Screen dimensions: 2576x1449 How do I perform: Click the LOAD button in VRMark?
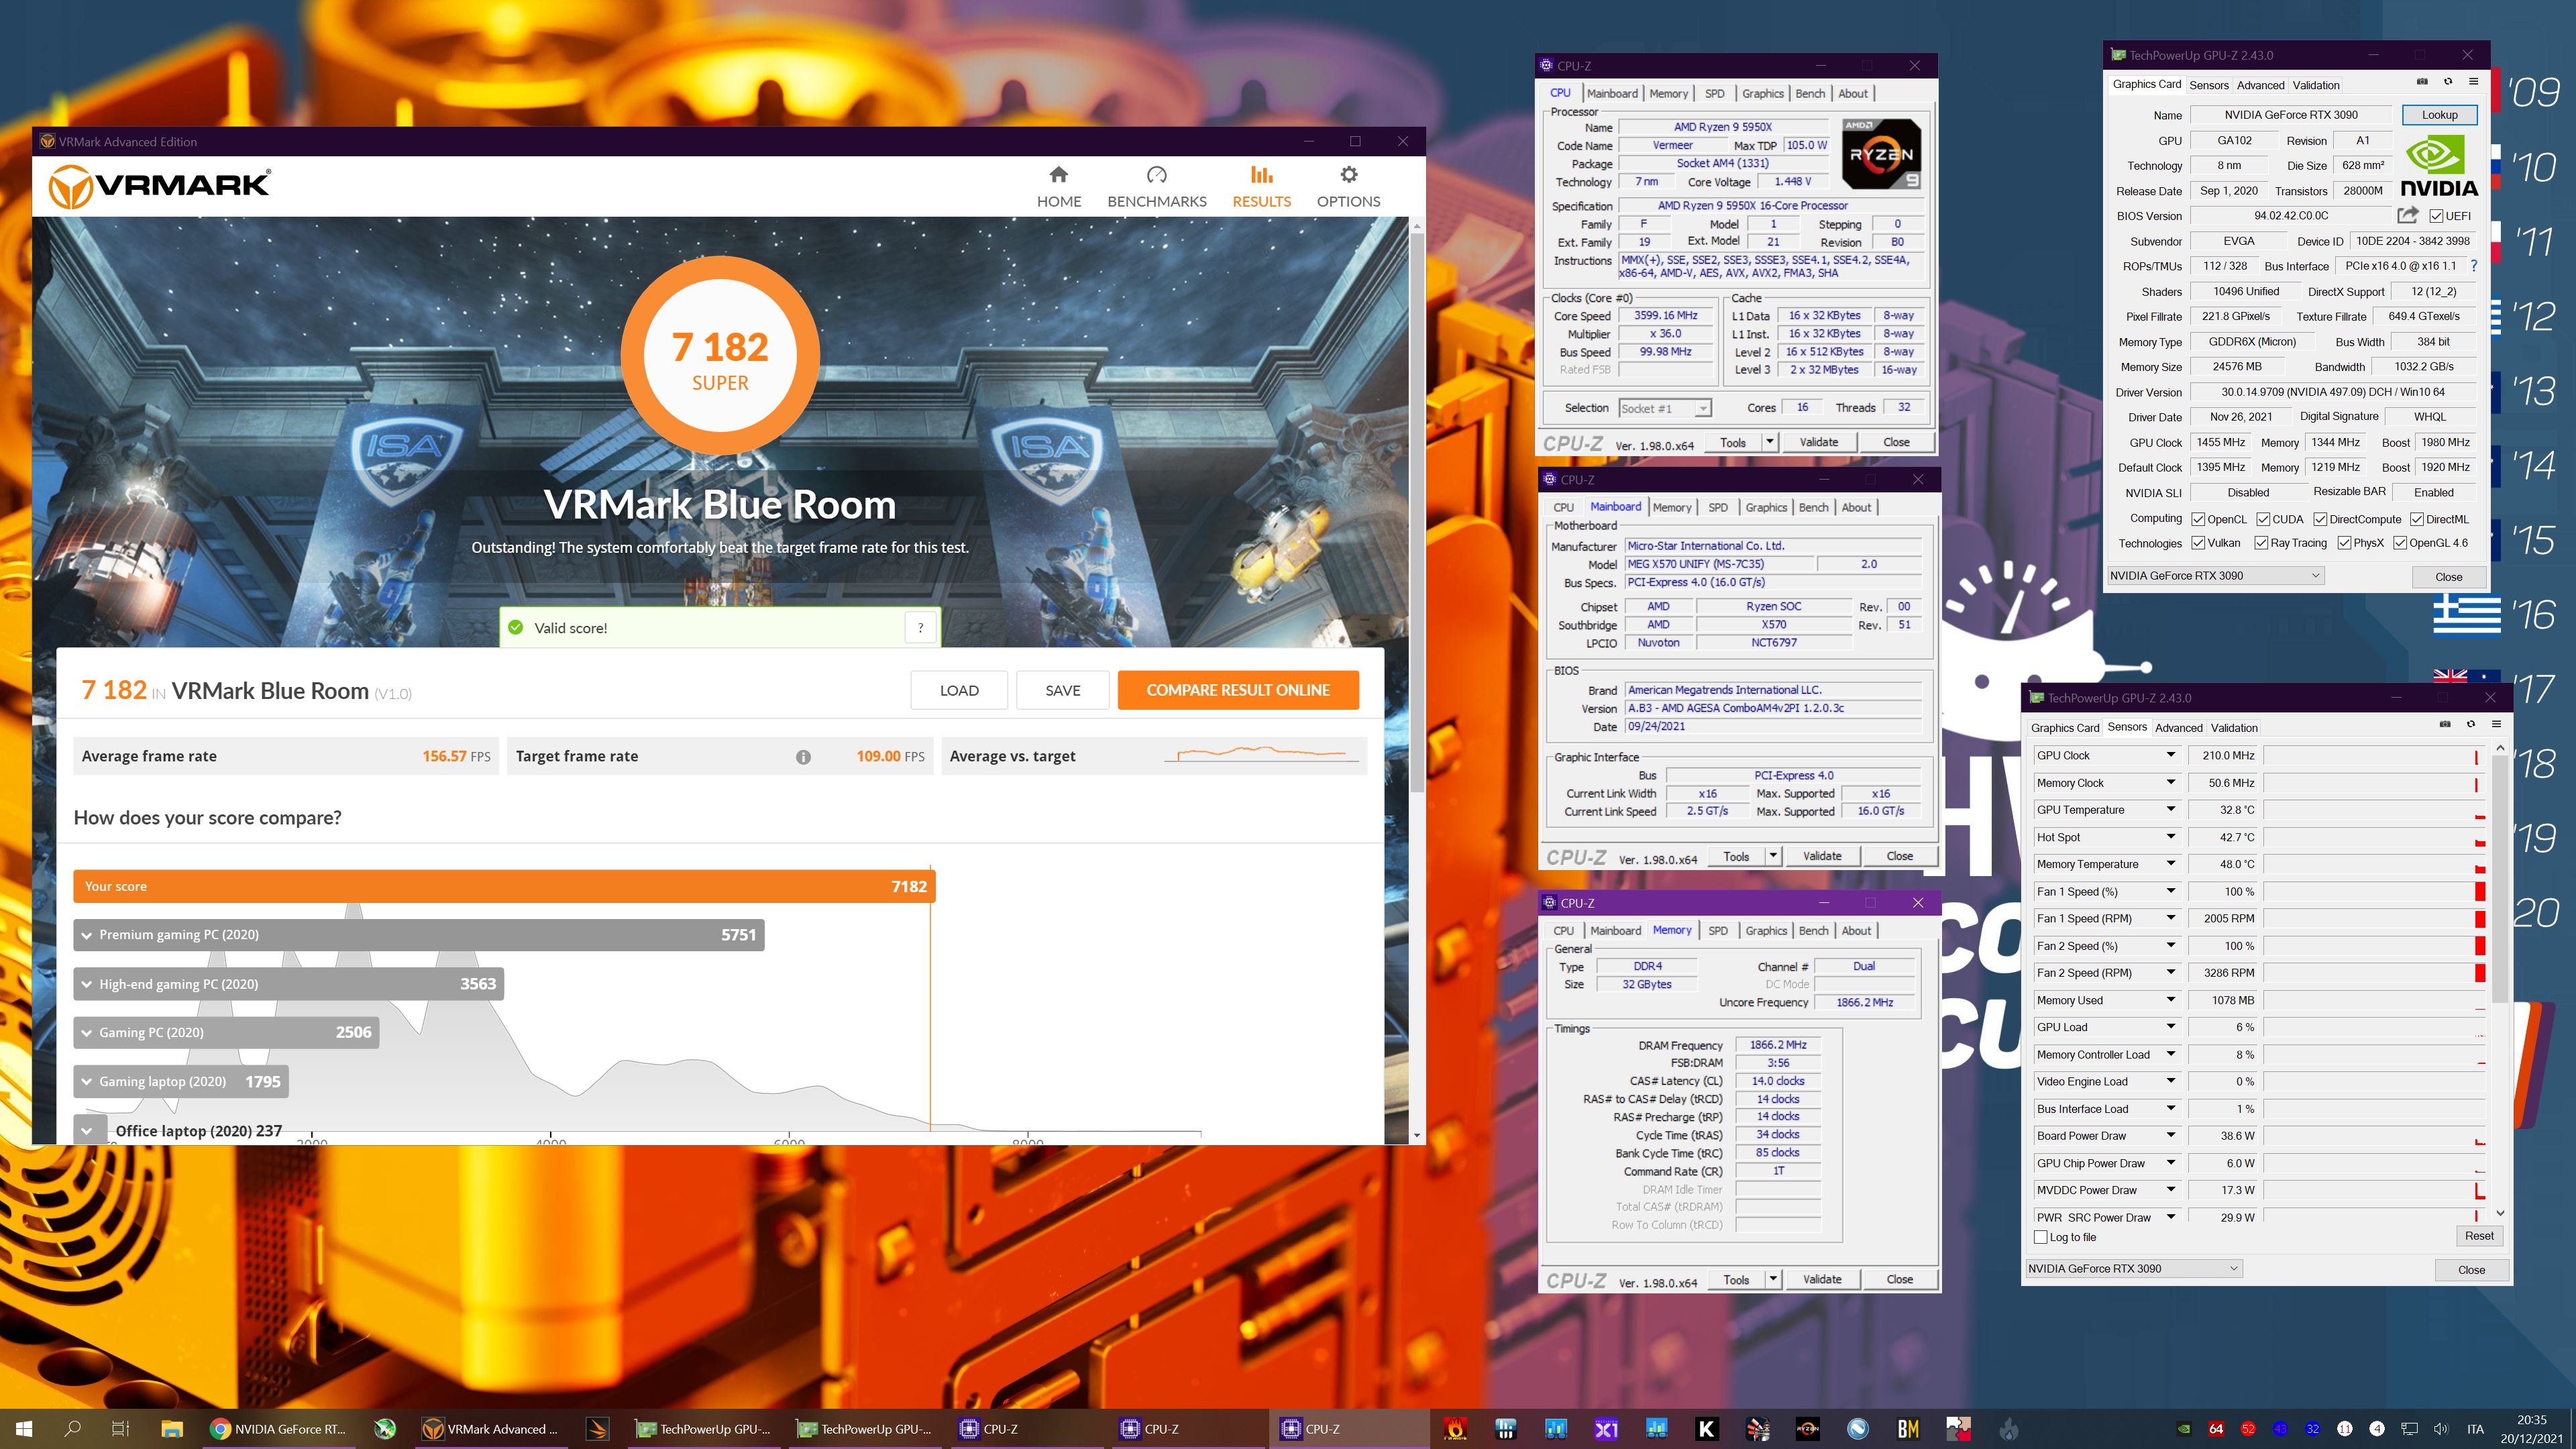(x=959, y=690)
